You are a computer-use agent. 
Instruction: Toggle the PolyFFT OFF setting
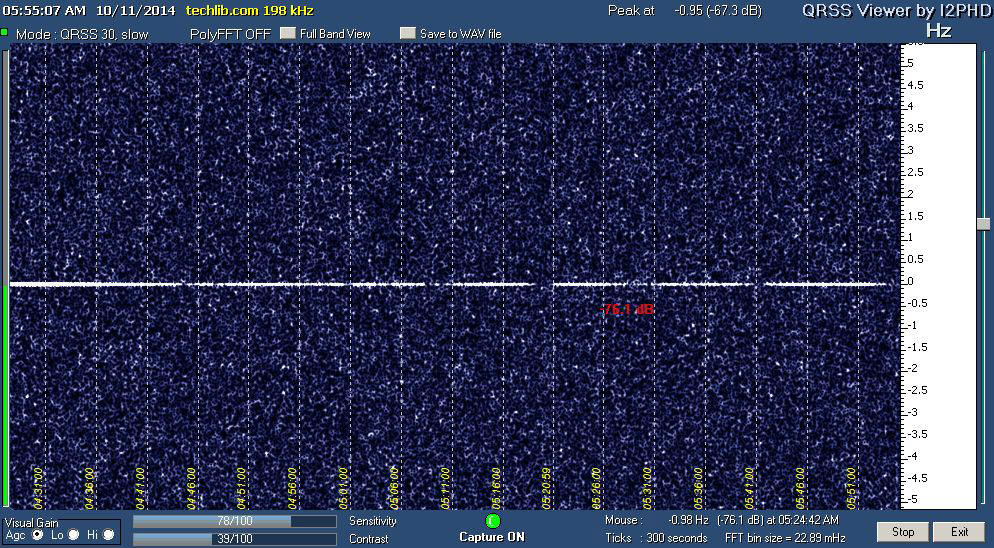(x=230, y=34)
